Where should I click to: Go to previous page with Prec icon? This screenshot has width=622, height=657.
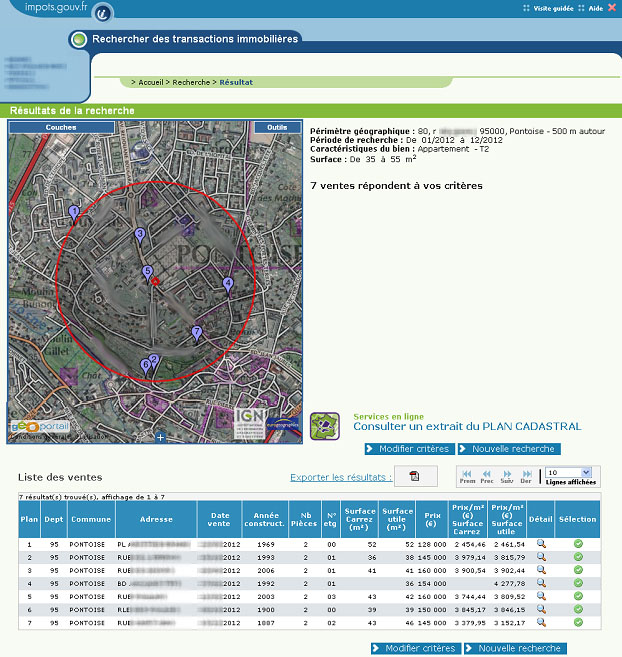click(487, 477)
